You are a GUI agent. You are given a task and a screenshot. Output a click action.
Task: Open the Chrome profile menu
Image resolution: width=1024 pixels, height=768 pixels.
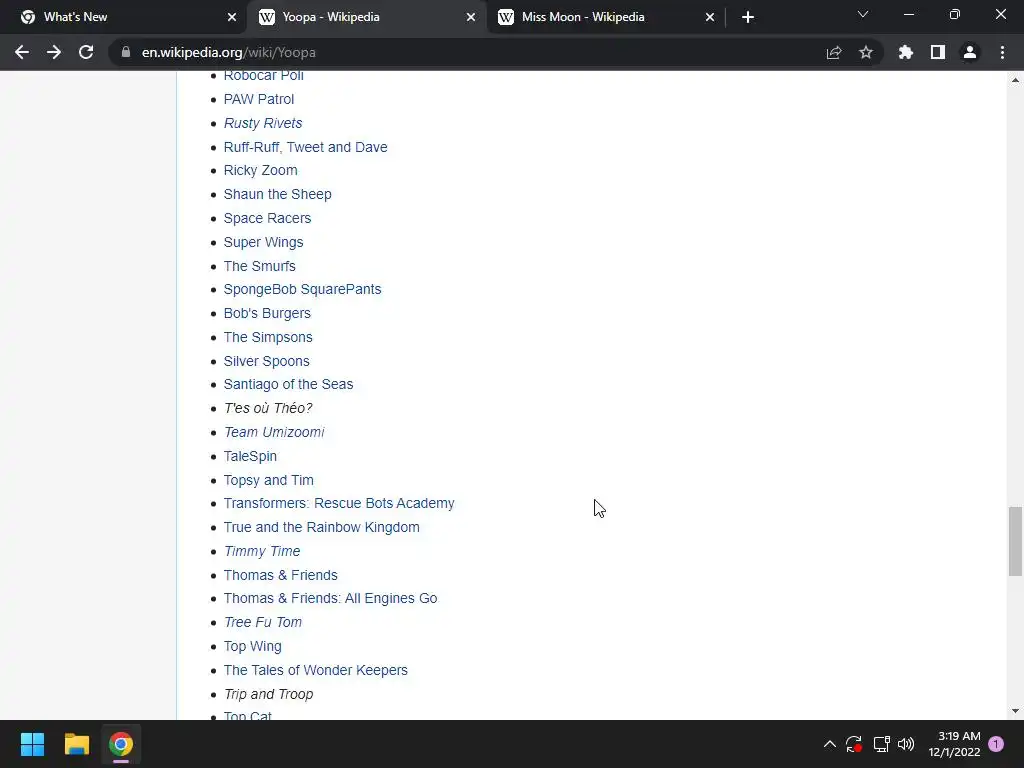click(970, 52)
